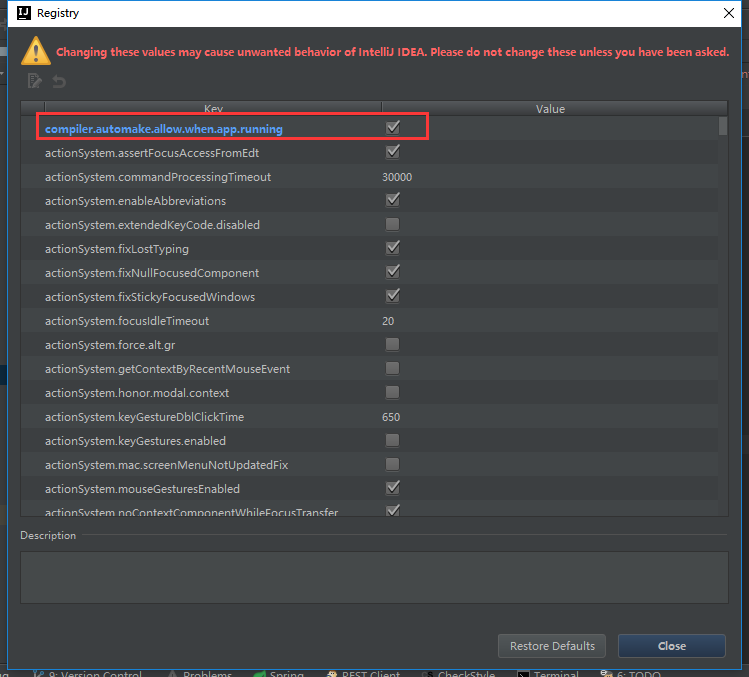Image resolution: width=749 pixels, height=677 pixels.
Task: Toggle compiler.automake.allow.when.app.running checkbox
Action: point(393,128)
